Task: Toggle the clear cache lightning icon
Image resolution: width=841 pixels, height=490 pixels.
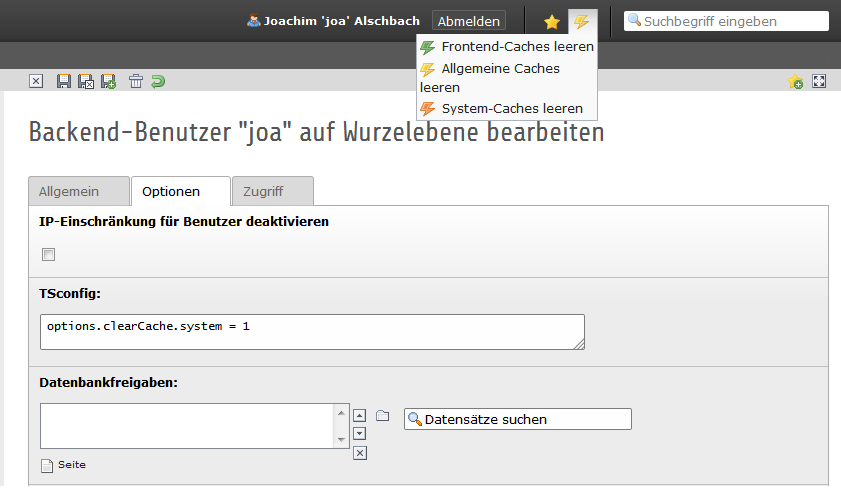Action: click(582, 22)
